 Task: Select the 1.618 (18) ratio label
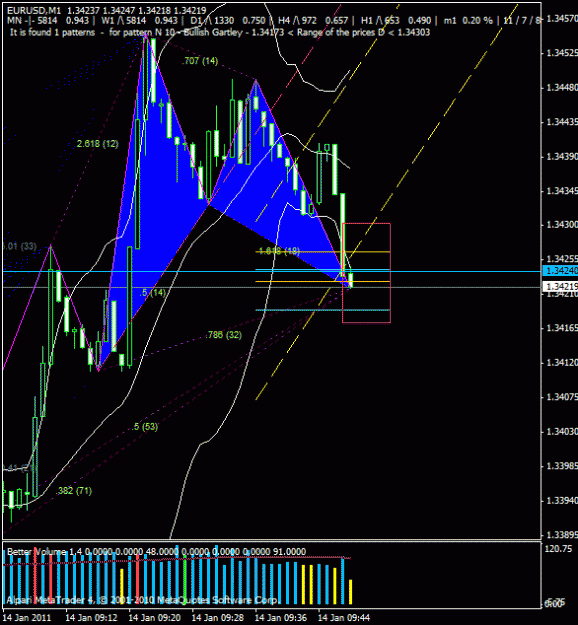pyautogui.click(x=279, y=251)
